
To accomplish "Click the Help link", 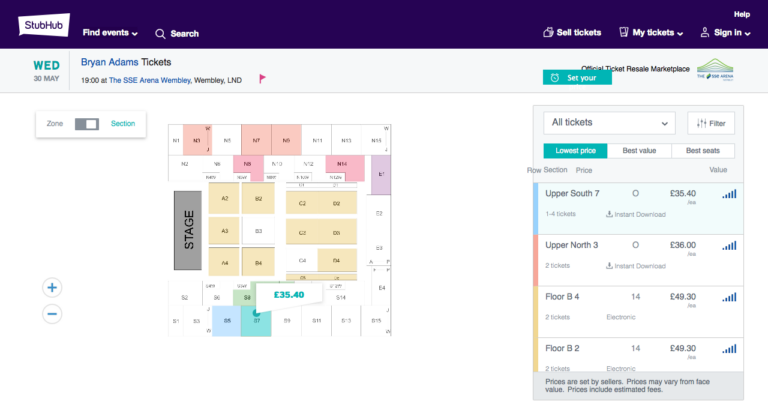I will pos(742,14).
